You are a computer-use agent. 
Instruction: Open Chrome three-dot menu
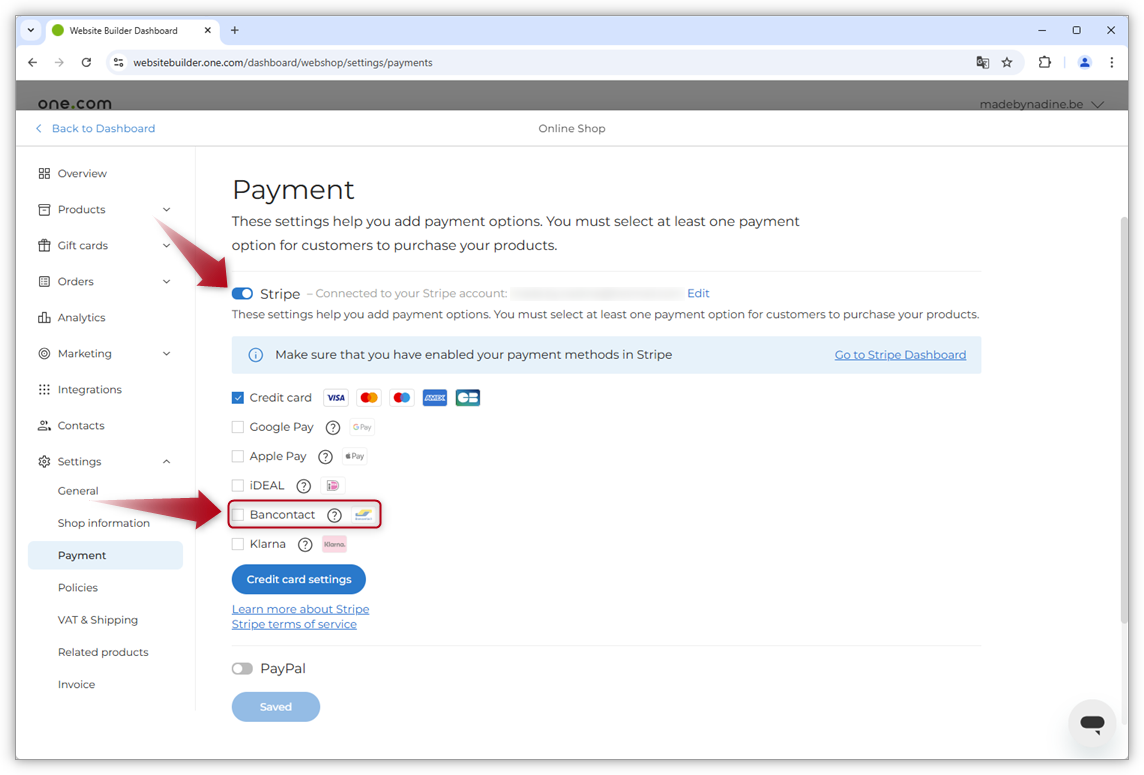click(1112, 63)
